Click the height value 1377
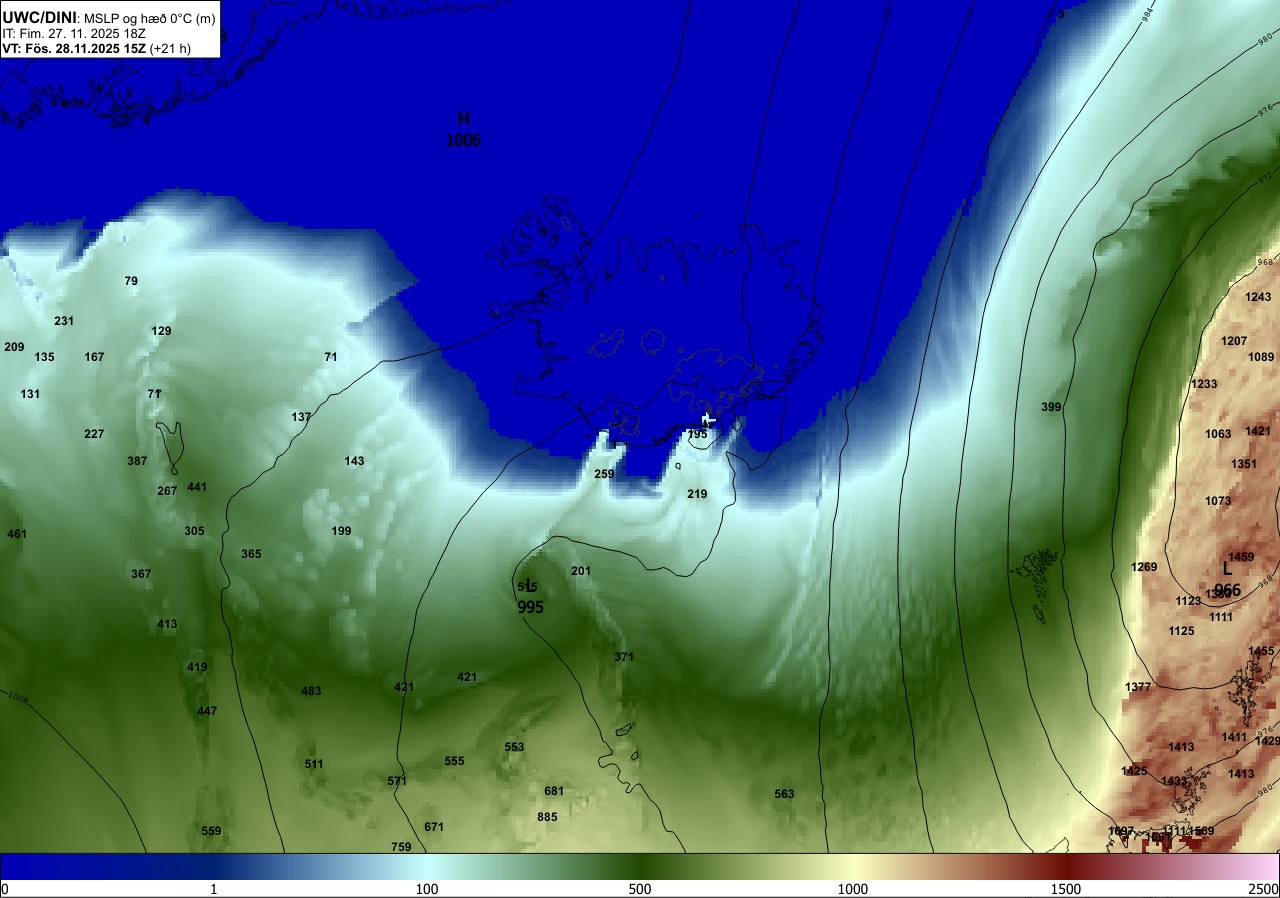Viewport: 1280px width, 898px height. click(1138, 687)
